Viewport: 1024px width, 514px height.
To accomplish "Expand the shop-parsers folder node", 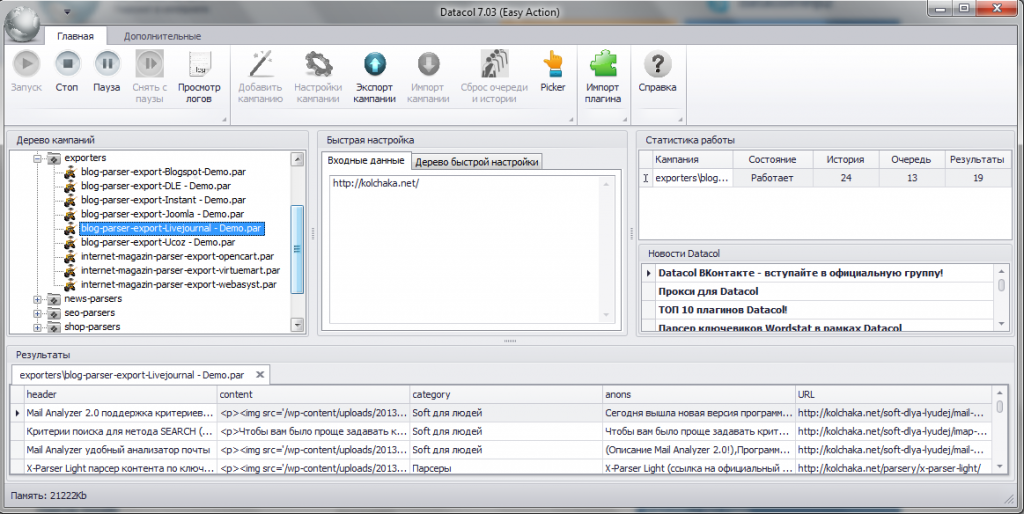I will coord(38,326).
